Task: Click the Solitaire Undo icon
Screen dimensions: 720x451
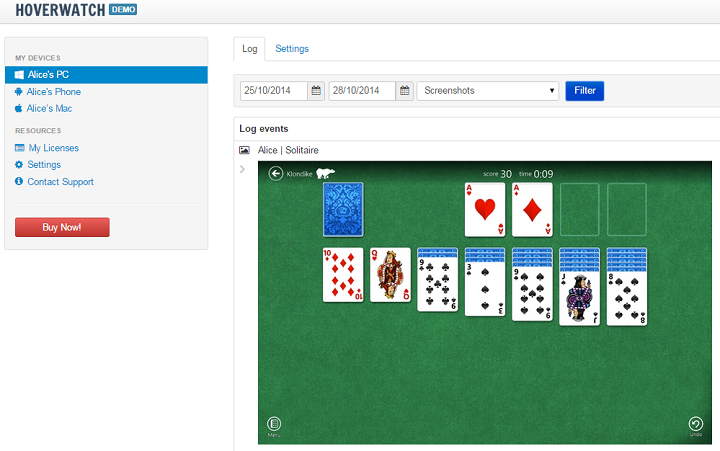Action: point(696,424)
